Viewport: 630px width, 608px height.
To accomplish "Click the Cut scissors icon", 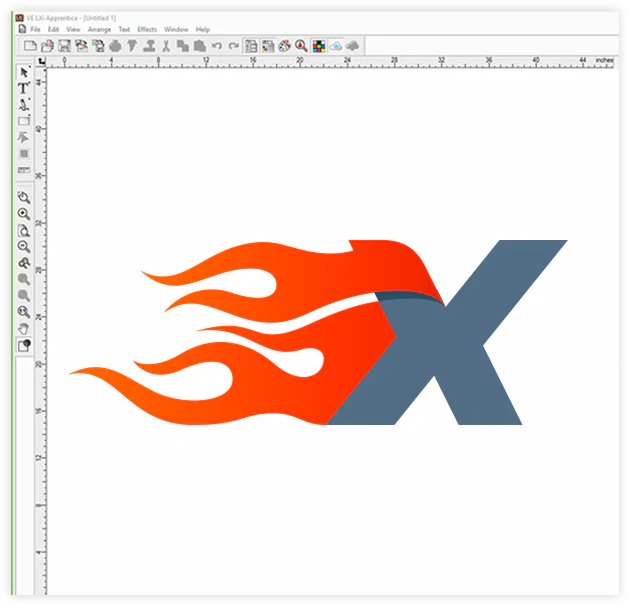I will point(166,46).
